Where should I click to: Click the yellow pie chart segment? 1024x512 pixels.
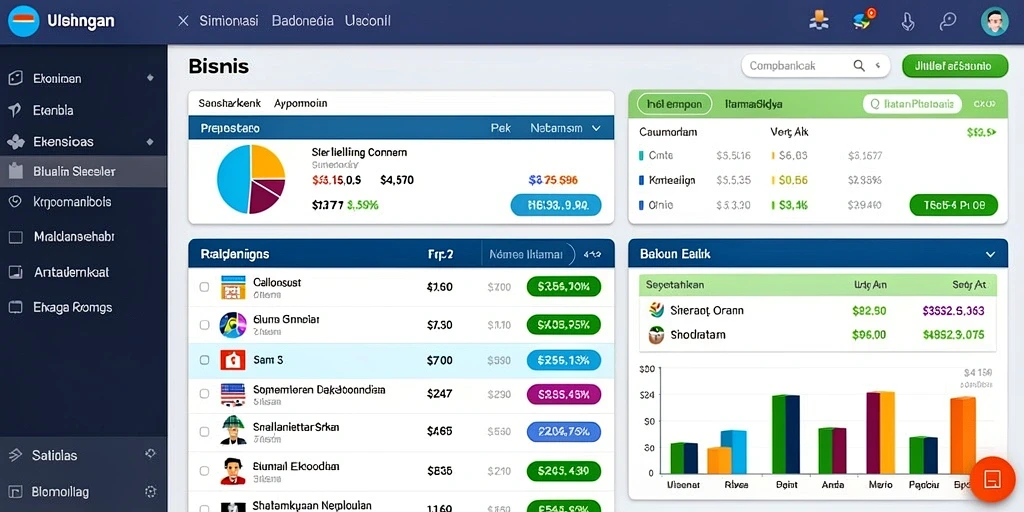point(266,162)
